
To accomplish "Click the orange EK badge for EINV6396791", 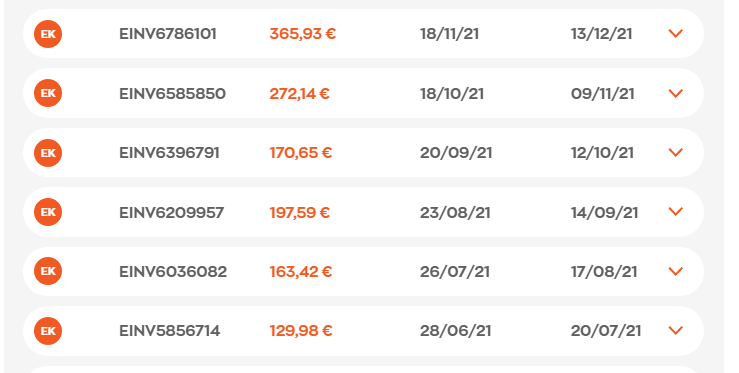I will tap(48, 153).
